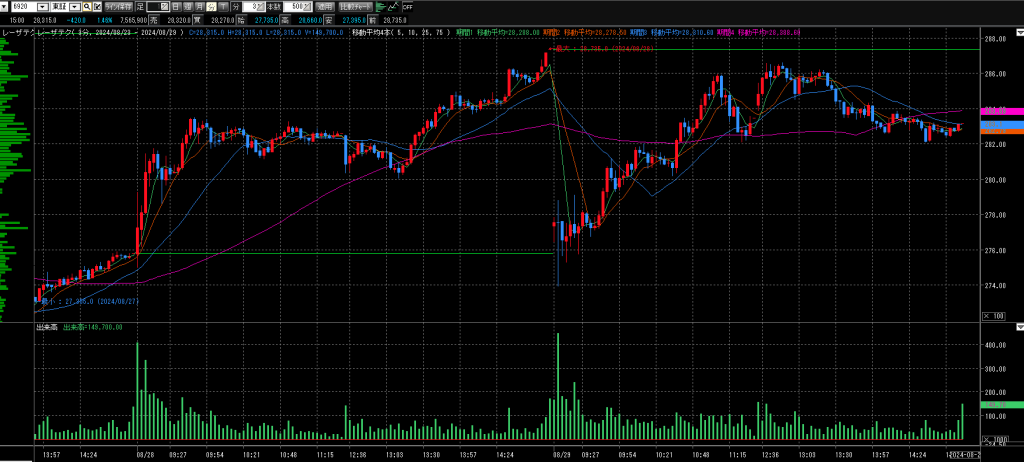The width and height of the screenshot is (1024, 462).
Task: Open the leftmost toolbar dropdown arrow
Action: tap(6, 6)
